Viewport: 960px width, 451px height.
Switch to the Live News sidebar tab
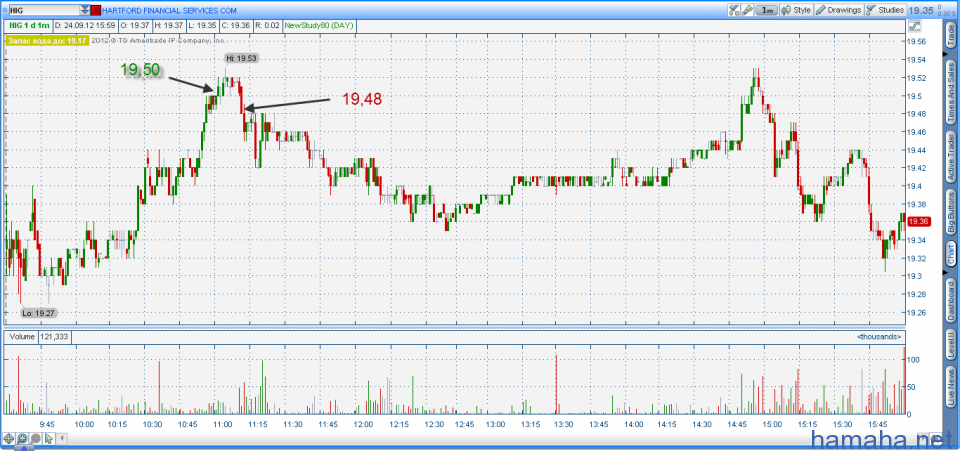pos(951,387)
